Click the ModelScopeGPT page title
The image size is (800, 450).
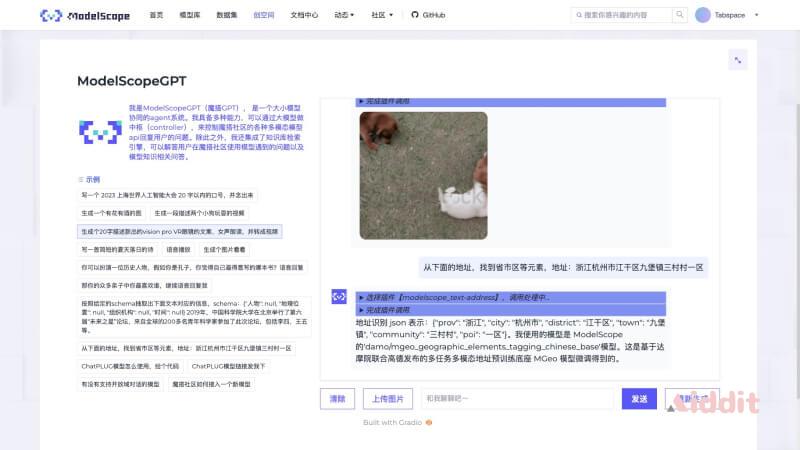pyautogui.click(x=132, y=81)
